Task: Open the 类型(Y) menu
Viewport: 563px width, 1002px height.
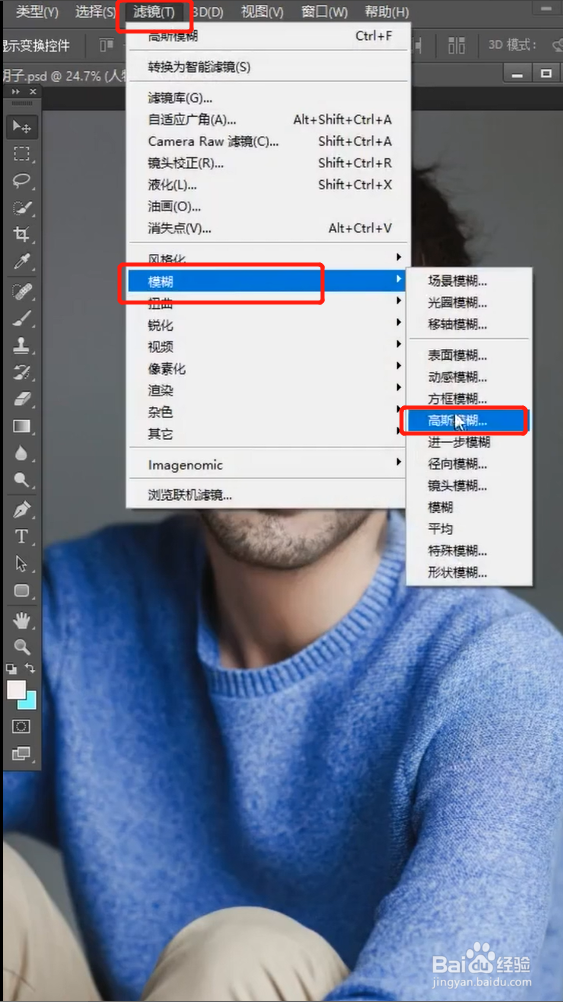Action: [36, 12]
